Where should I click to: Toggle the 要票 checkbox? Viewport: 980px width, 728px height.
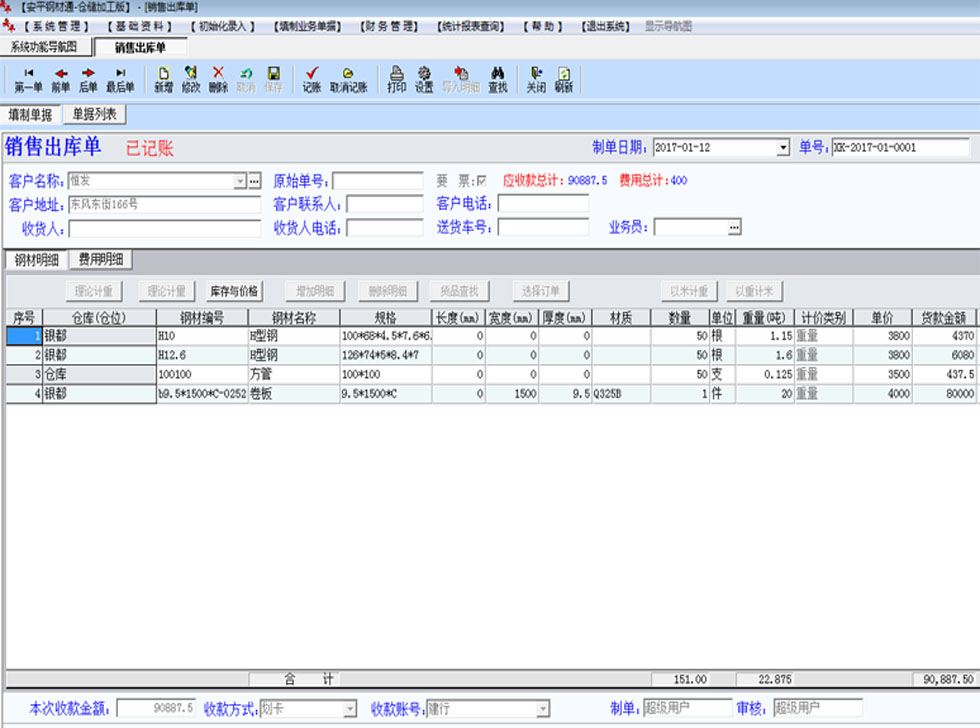pos(481,181)
